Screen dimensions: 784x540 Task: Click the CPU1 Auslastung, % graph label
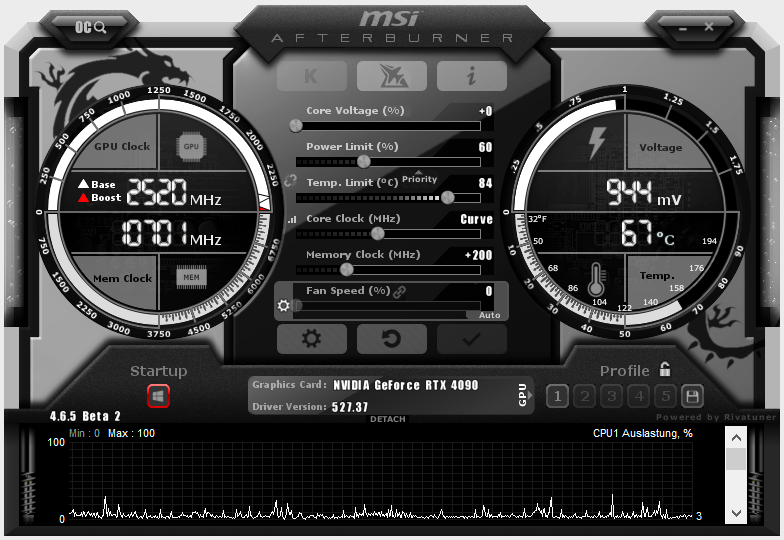(642, 433)
